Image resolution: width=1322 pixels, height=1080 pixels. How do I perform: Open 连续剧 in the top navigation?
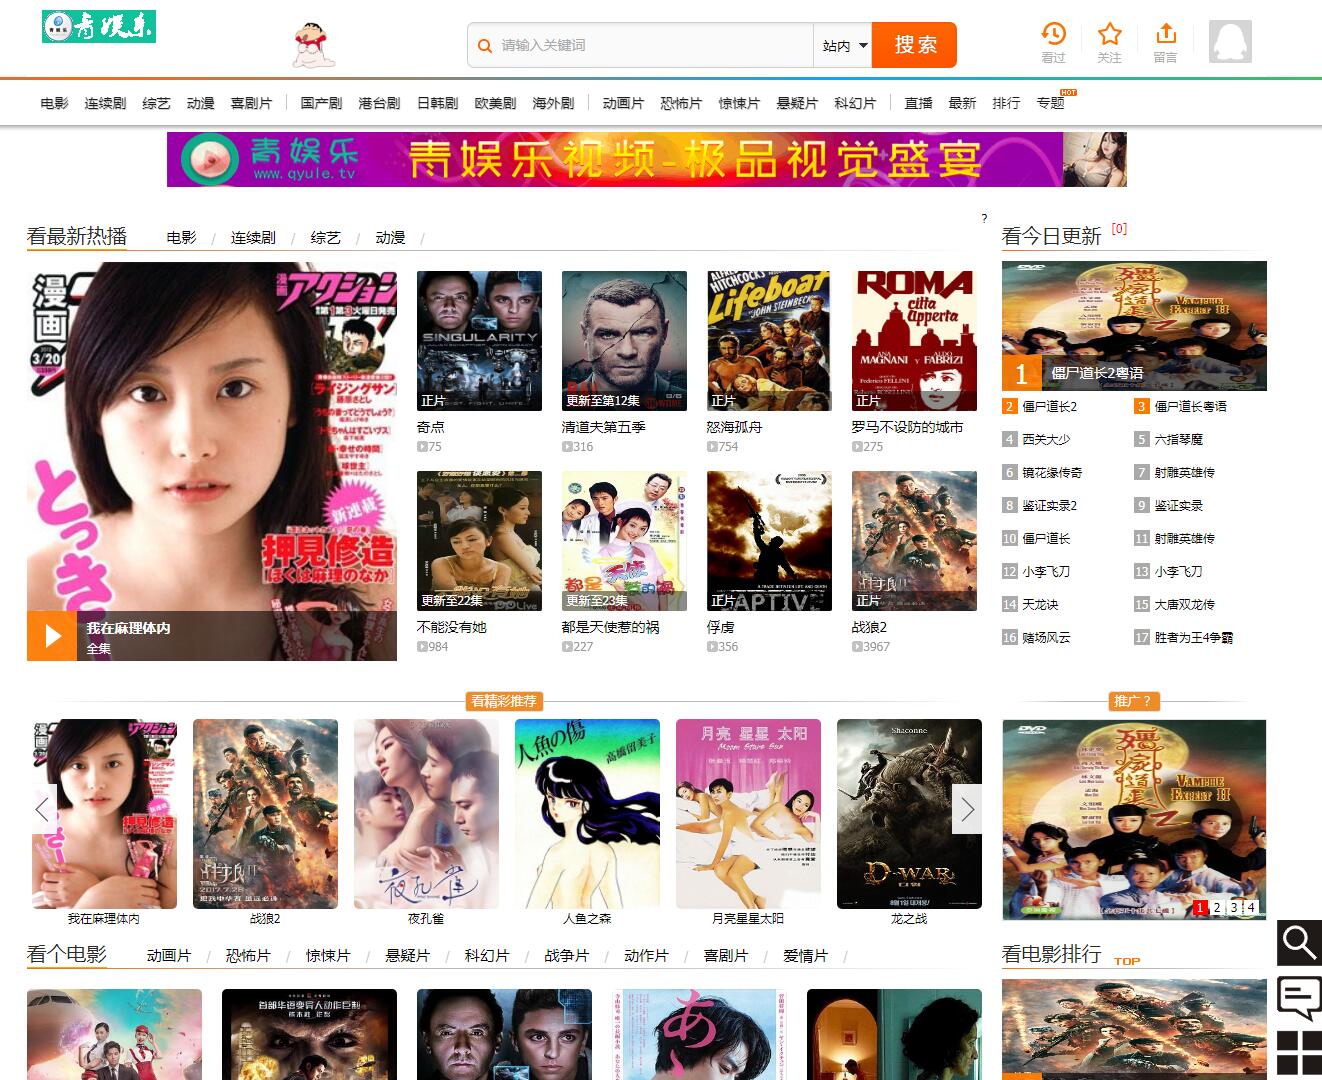click(x=105, y=103)
